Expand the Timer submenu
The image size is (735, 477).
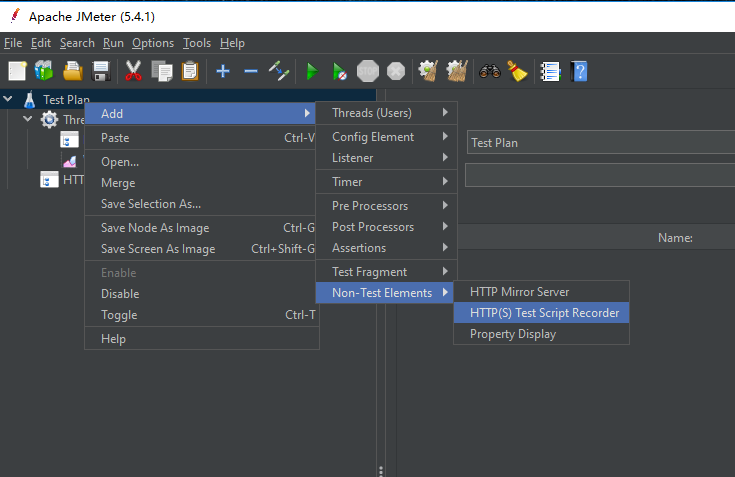(386, 182)
